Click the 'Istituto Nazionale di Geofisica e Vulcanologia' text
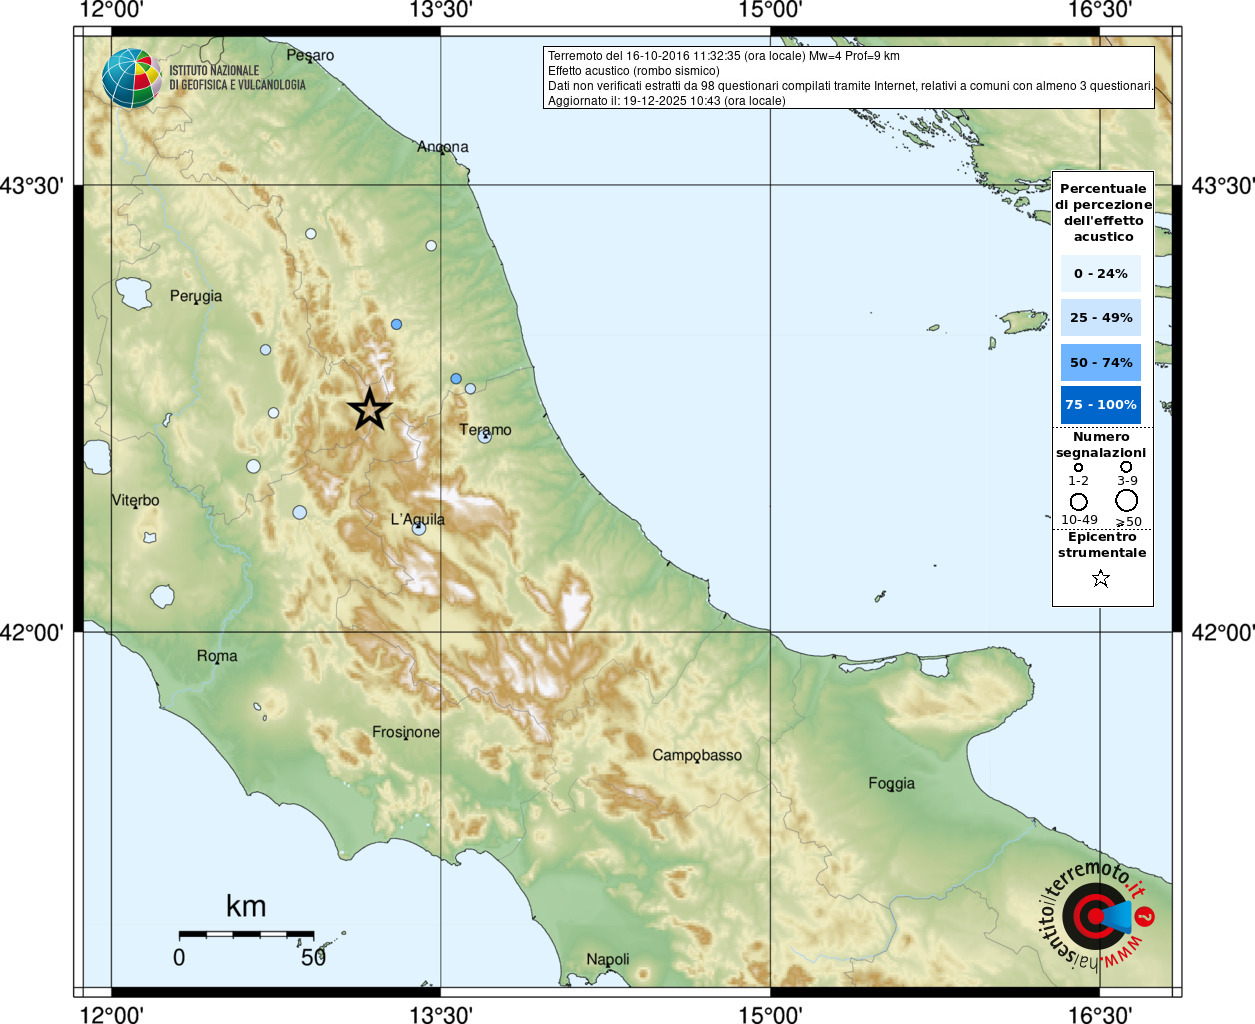The width and height of the screenshot is (1255, 1024). (237, 78)
